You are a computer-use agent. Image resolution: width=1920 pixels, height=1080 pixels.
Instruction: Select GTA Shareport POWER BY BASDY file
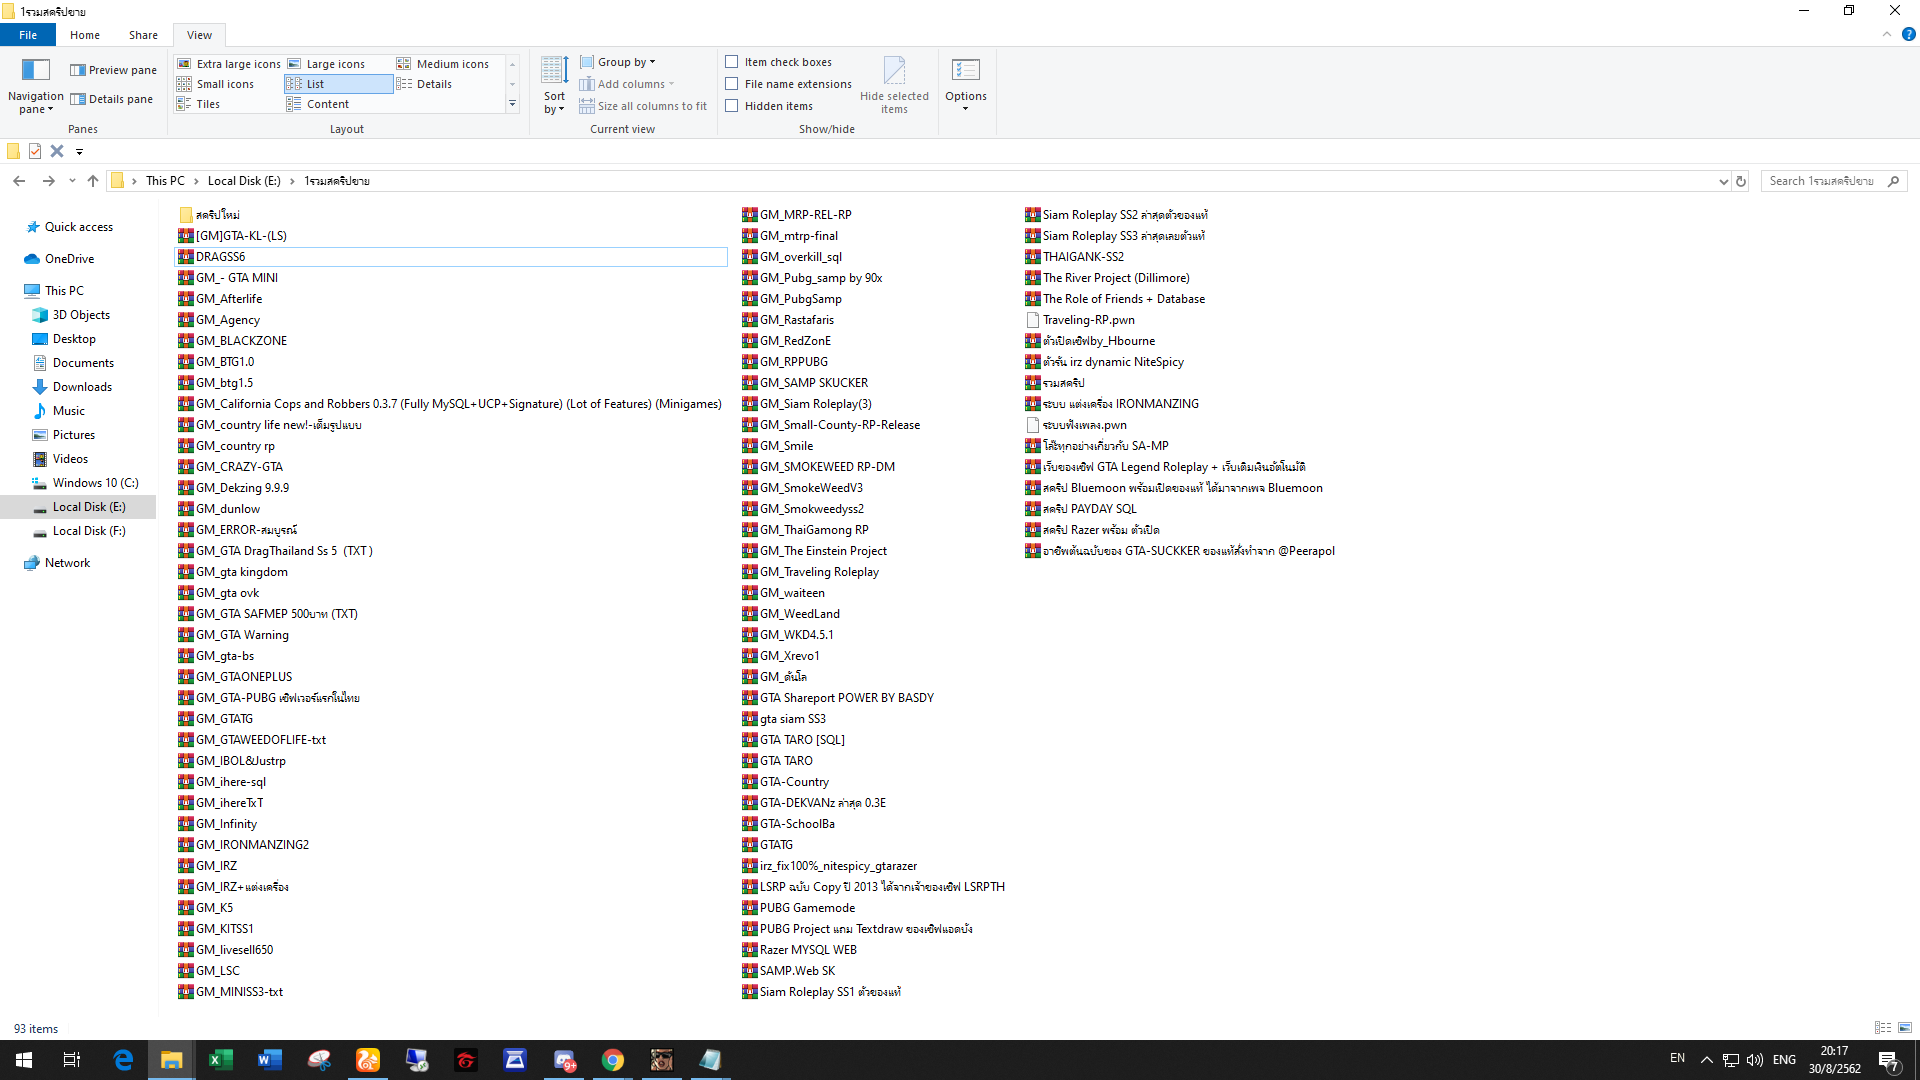846,698
